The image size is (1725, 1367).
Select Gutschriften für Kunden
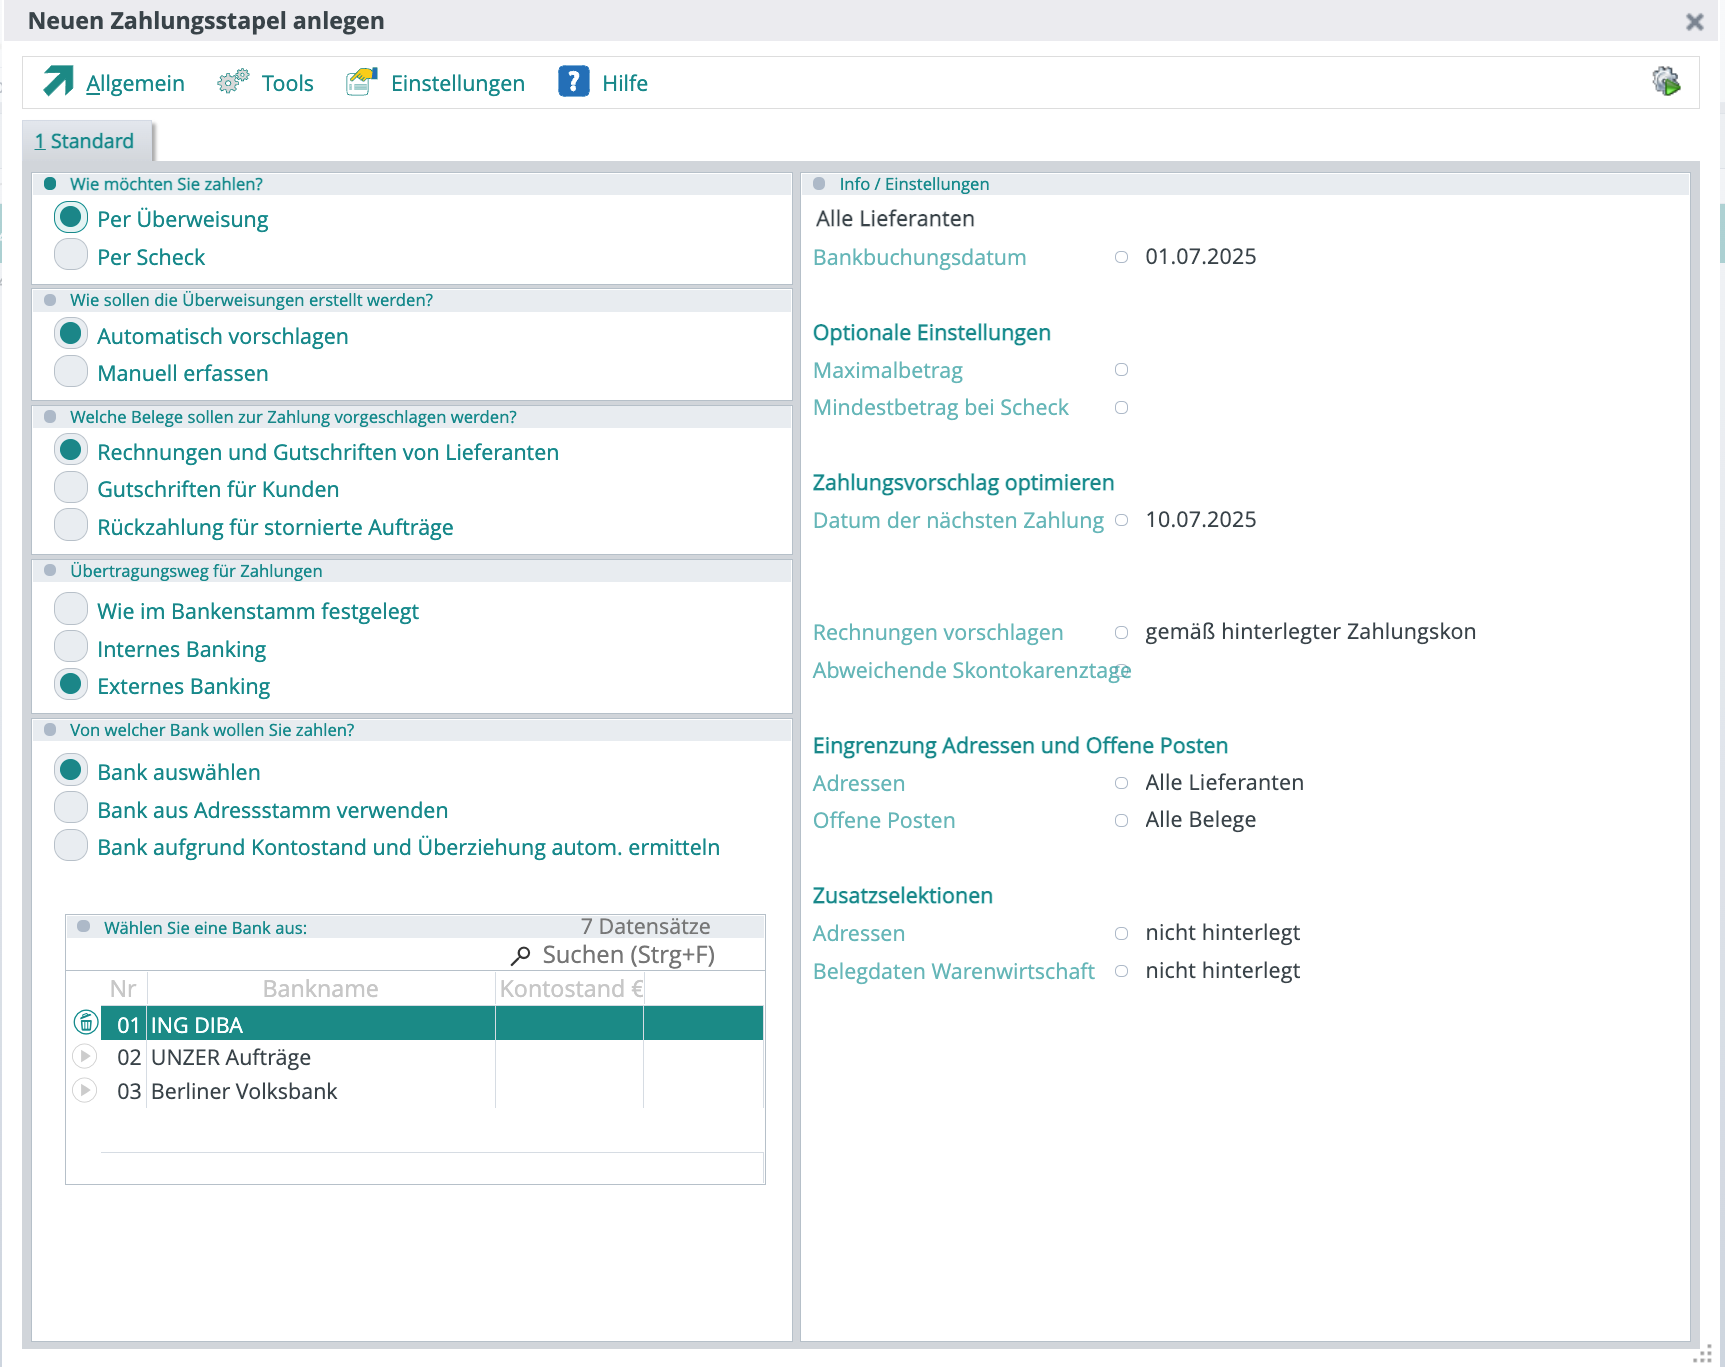tap(71, 487)
